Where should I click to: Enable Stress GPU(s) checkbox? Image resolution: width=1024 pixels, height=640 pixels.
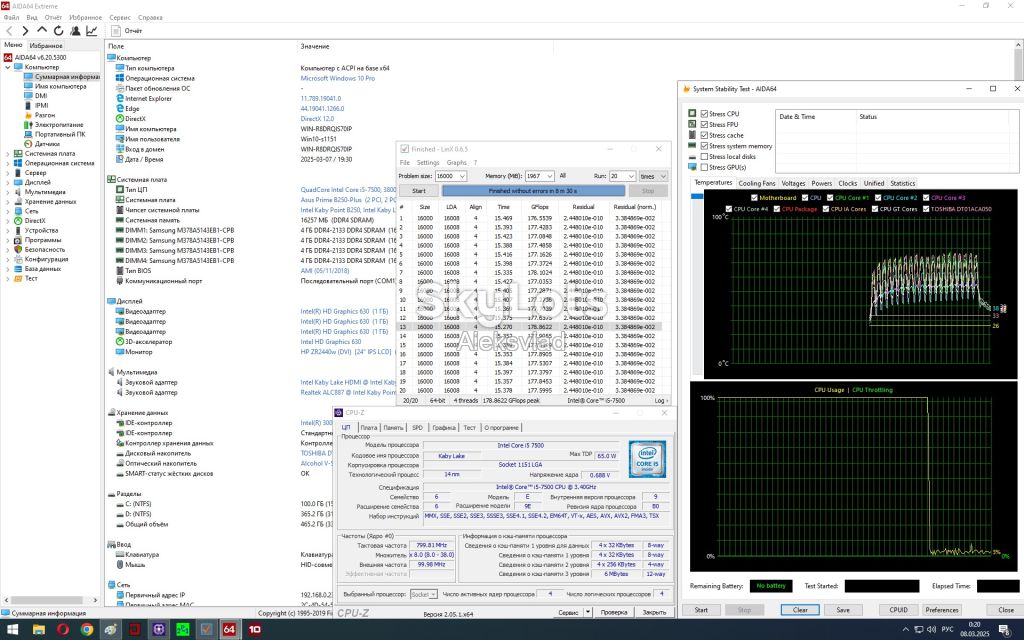pyautogui.click(x=704, y=167)
